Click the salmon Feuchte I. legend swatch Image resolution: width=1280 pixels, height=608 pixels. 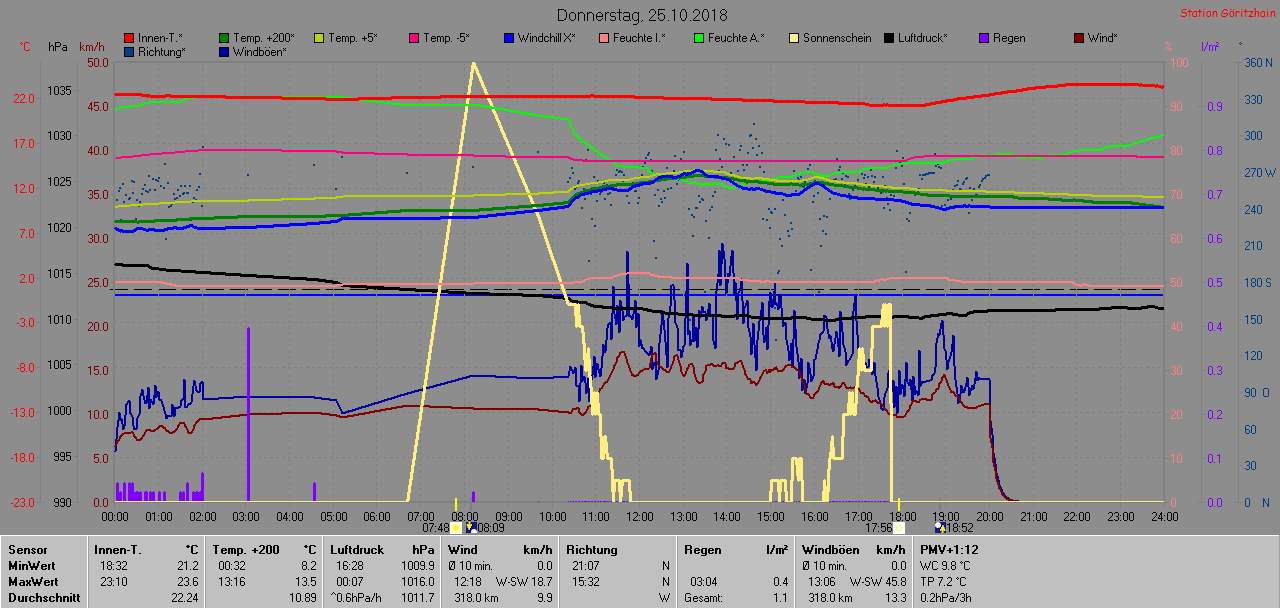[x=604, y=38]
